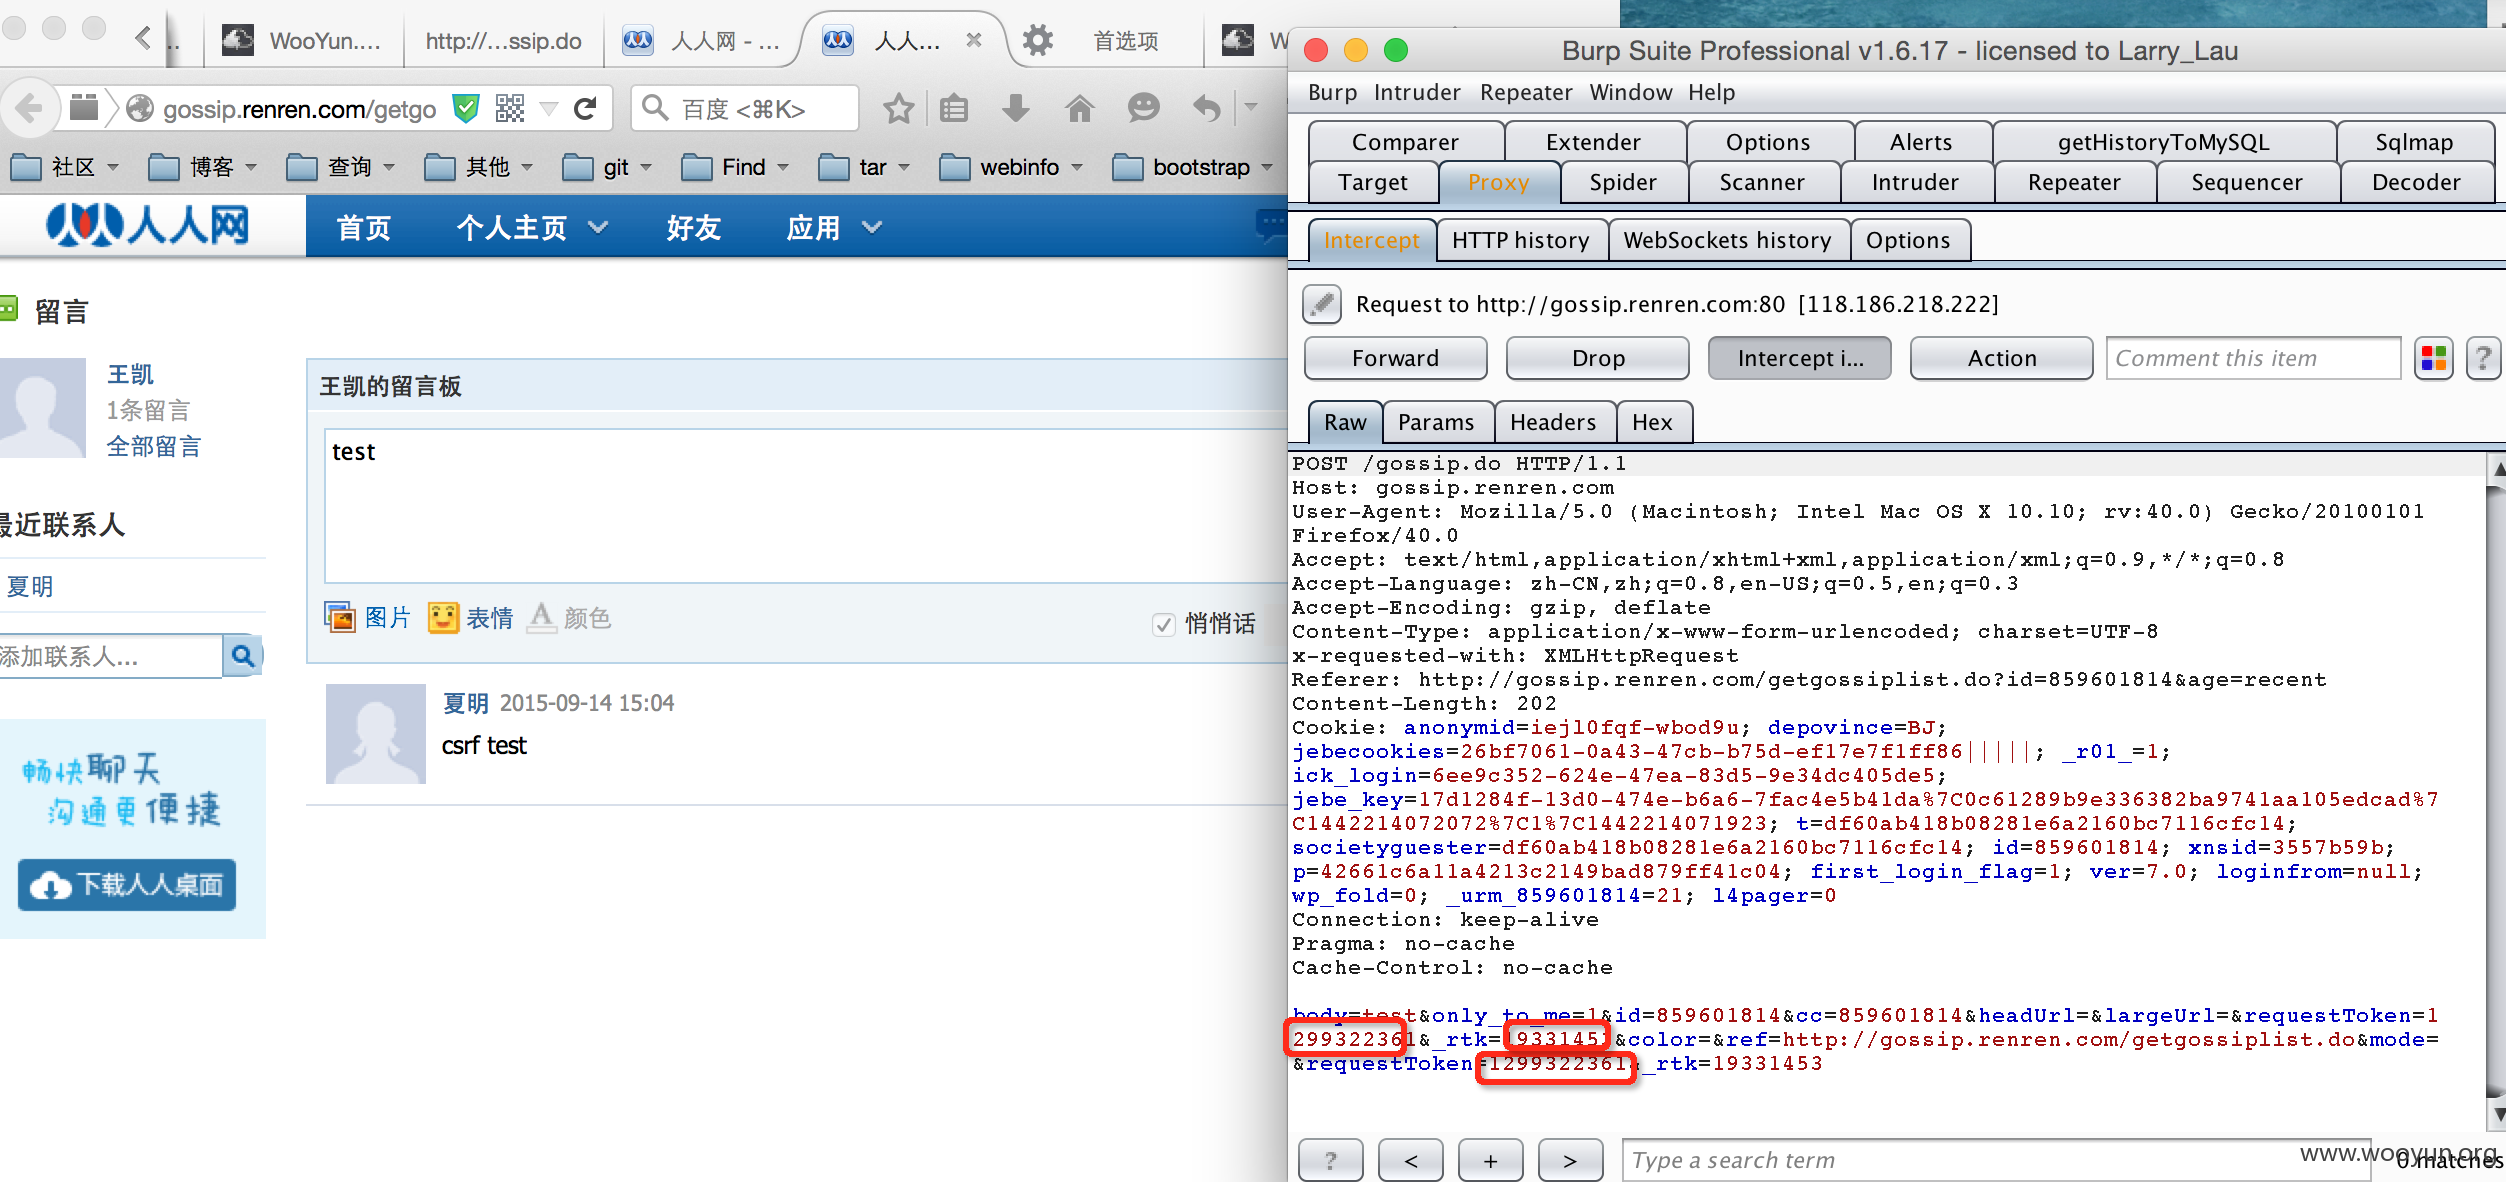Close the active 人人 tab

pos(974,41)
